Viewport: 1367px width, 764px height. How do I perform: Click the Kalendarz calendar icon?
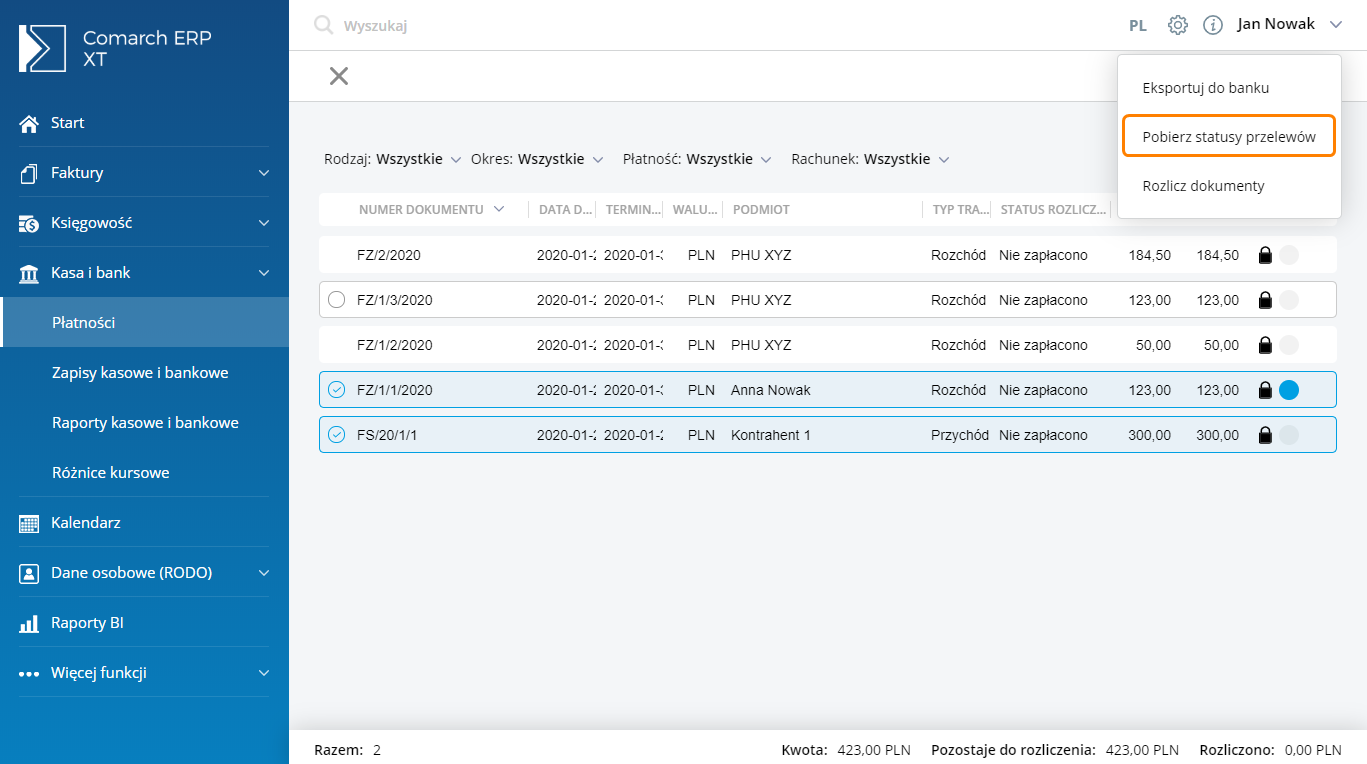coord(29,523)
